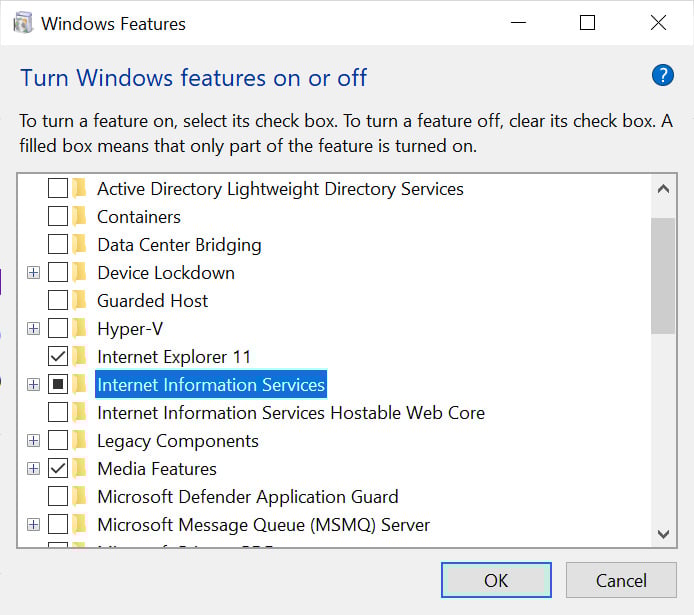
Task: Enable Active Directory Lightweight Directory Services checkbox
Action: [x=58, y=188]
